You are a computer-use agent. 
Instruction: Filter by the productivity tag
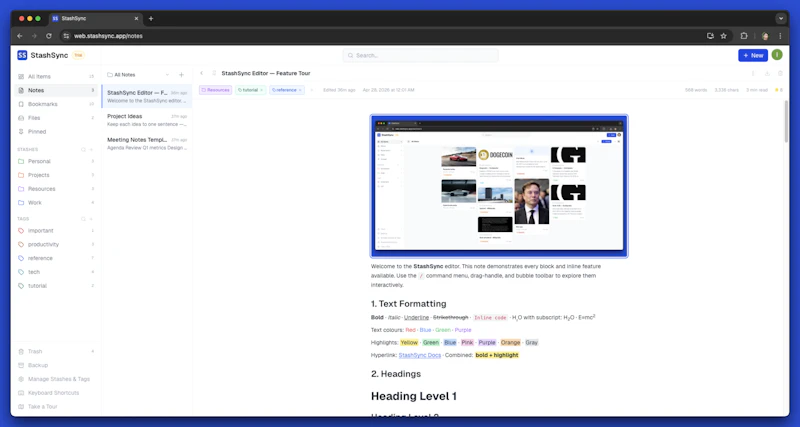coord(56,244)
